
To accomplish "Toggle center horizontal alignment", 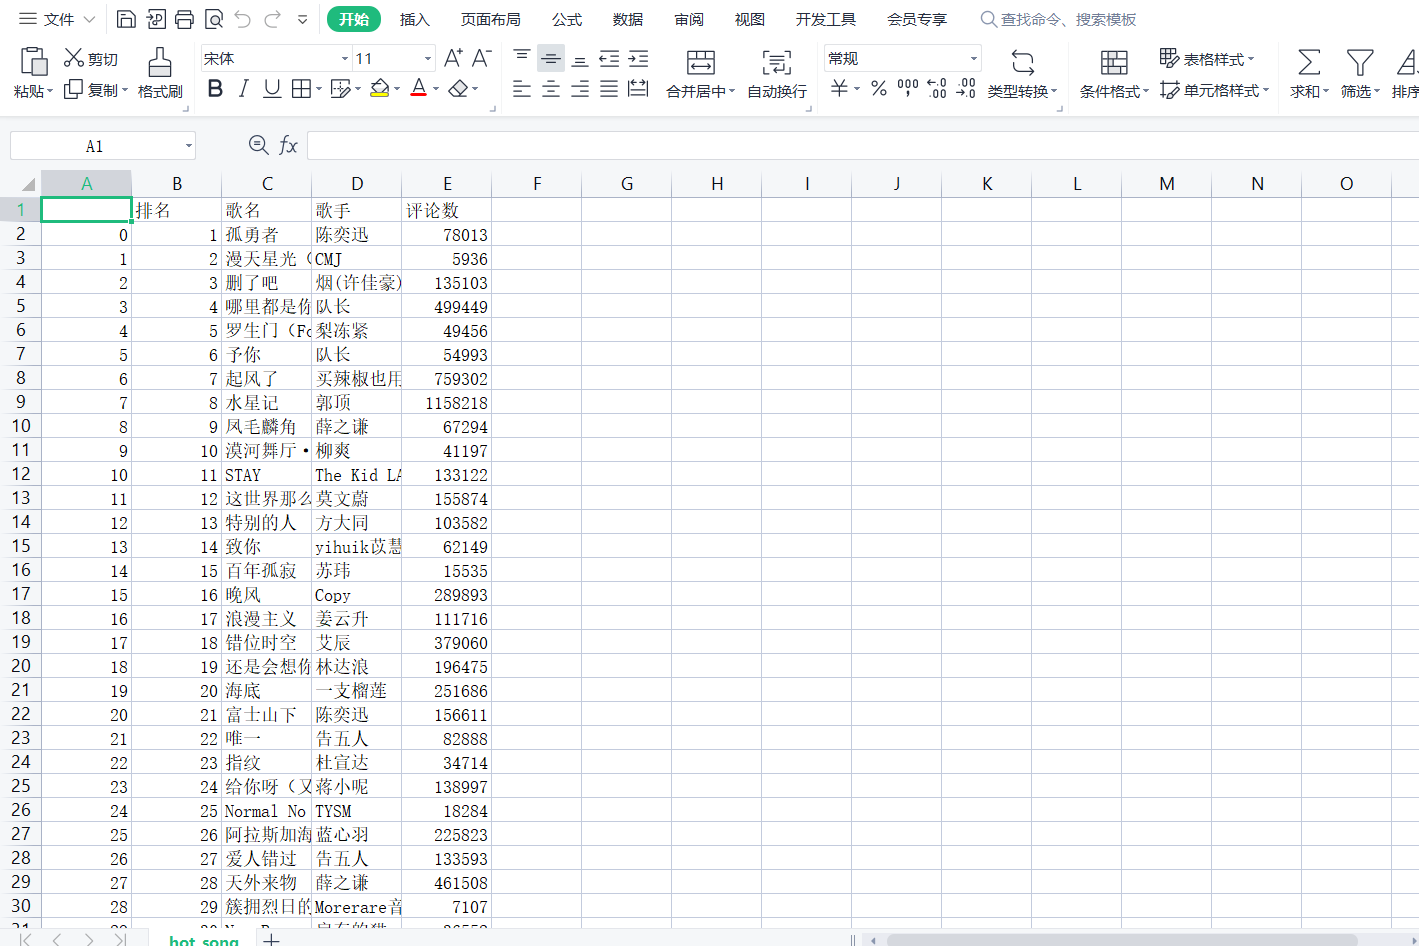I will coord(550,89).
